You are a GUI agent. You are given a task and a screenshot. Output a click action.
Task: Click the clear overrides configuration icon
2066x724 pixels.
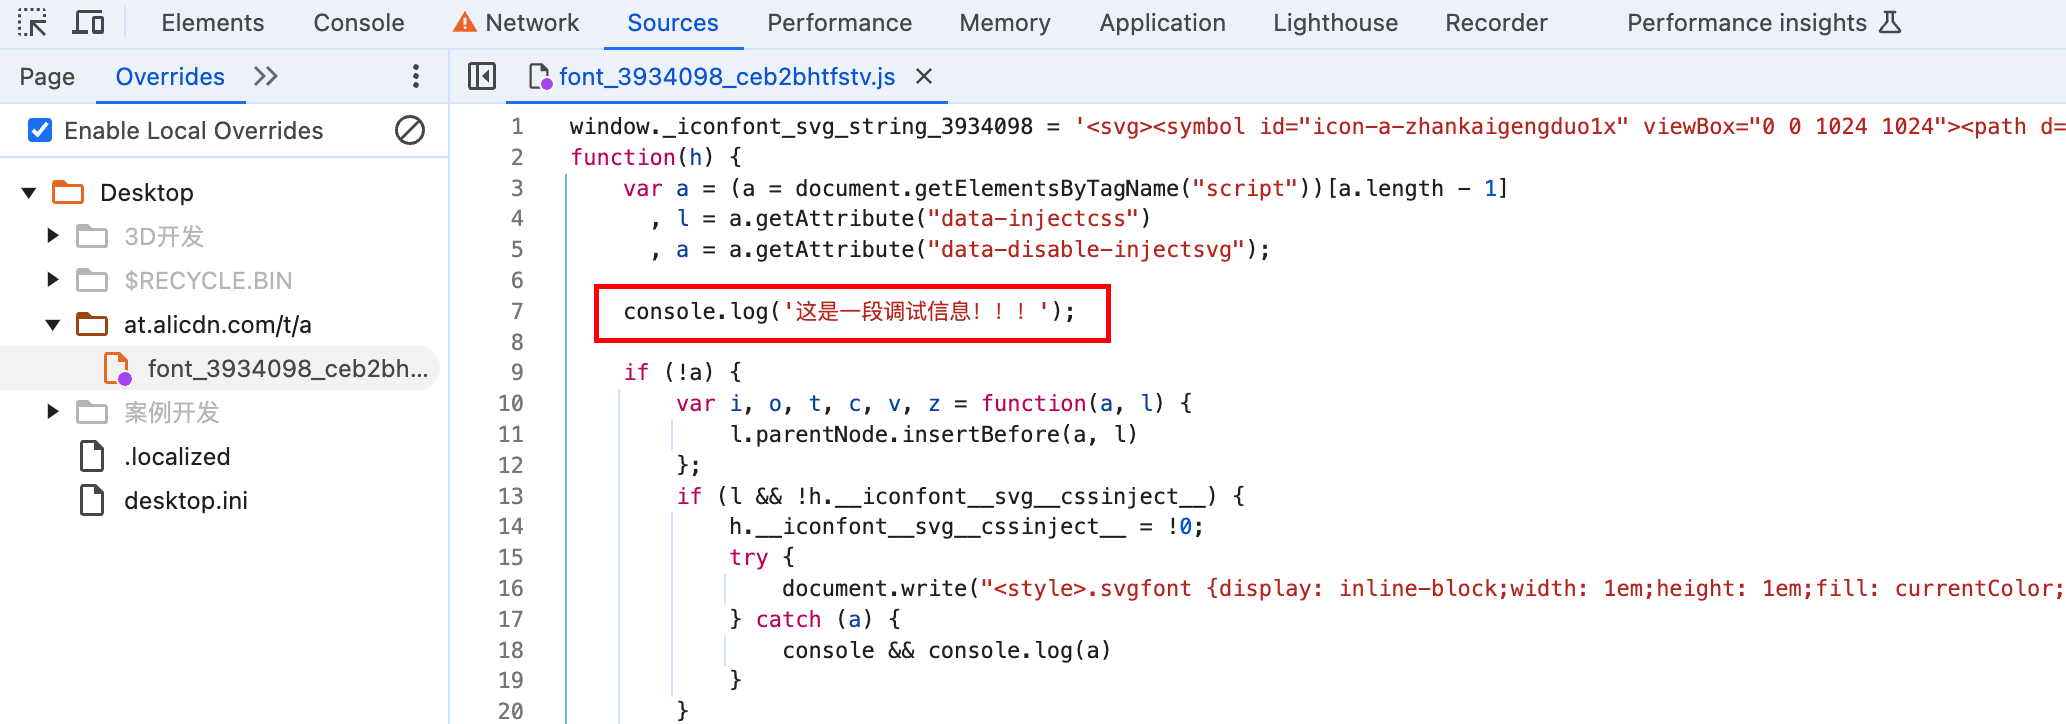(410, 130)
